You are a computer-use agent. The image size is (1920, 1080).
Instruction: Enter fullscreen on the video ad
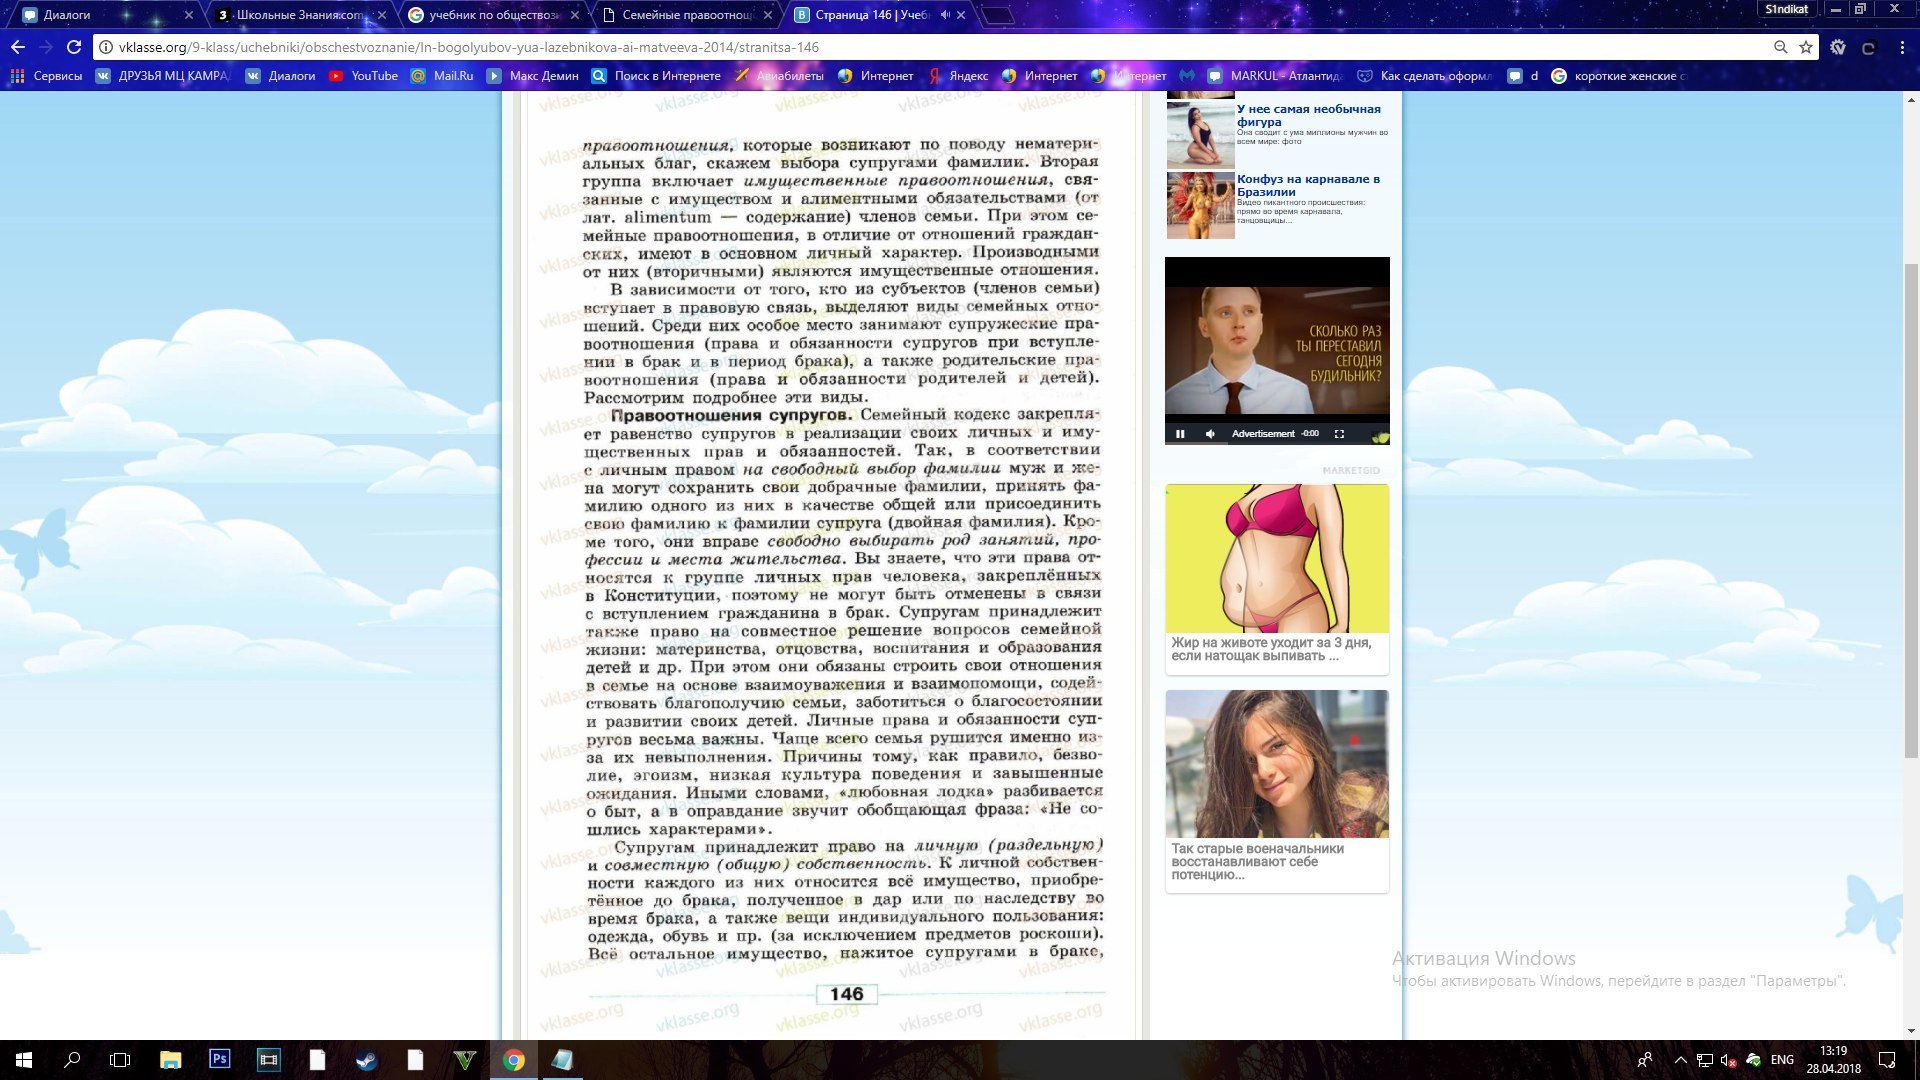(1339, 434)
